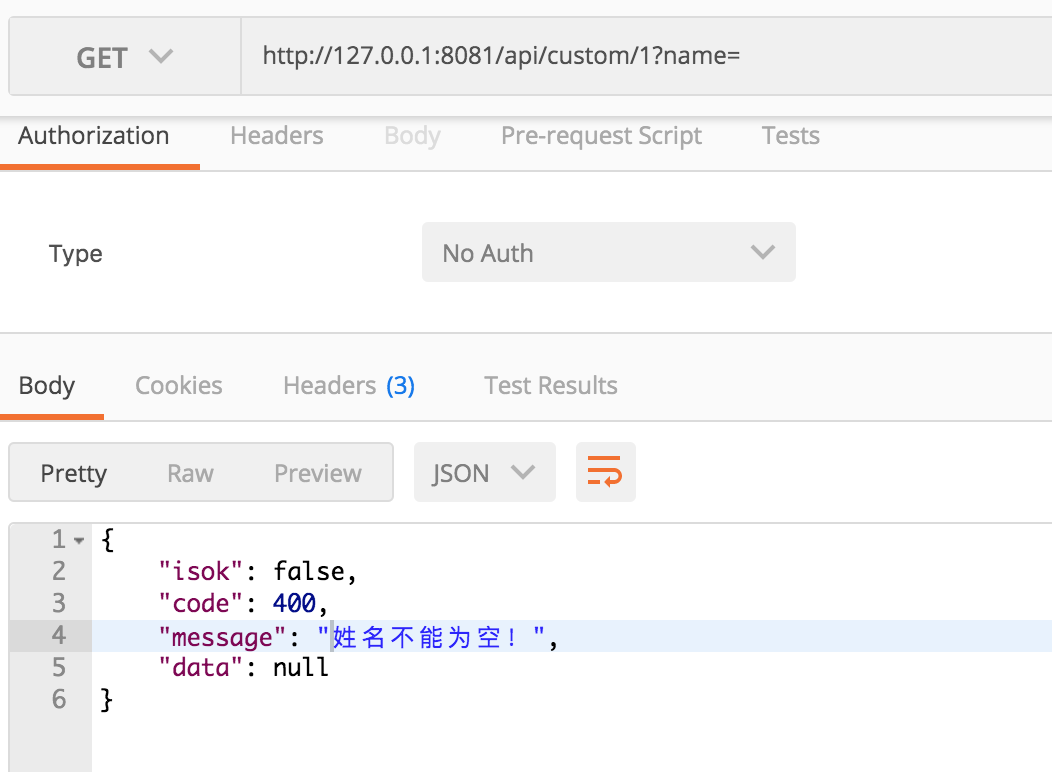Select the Pretty view button
This screenshot has height=772, width=1052.
click(x=73, y=473)
